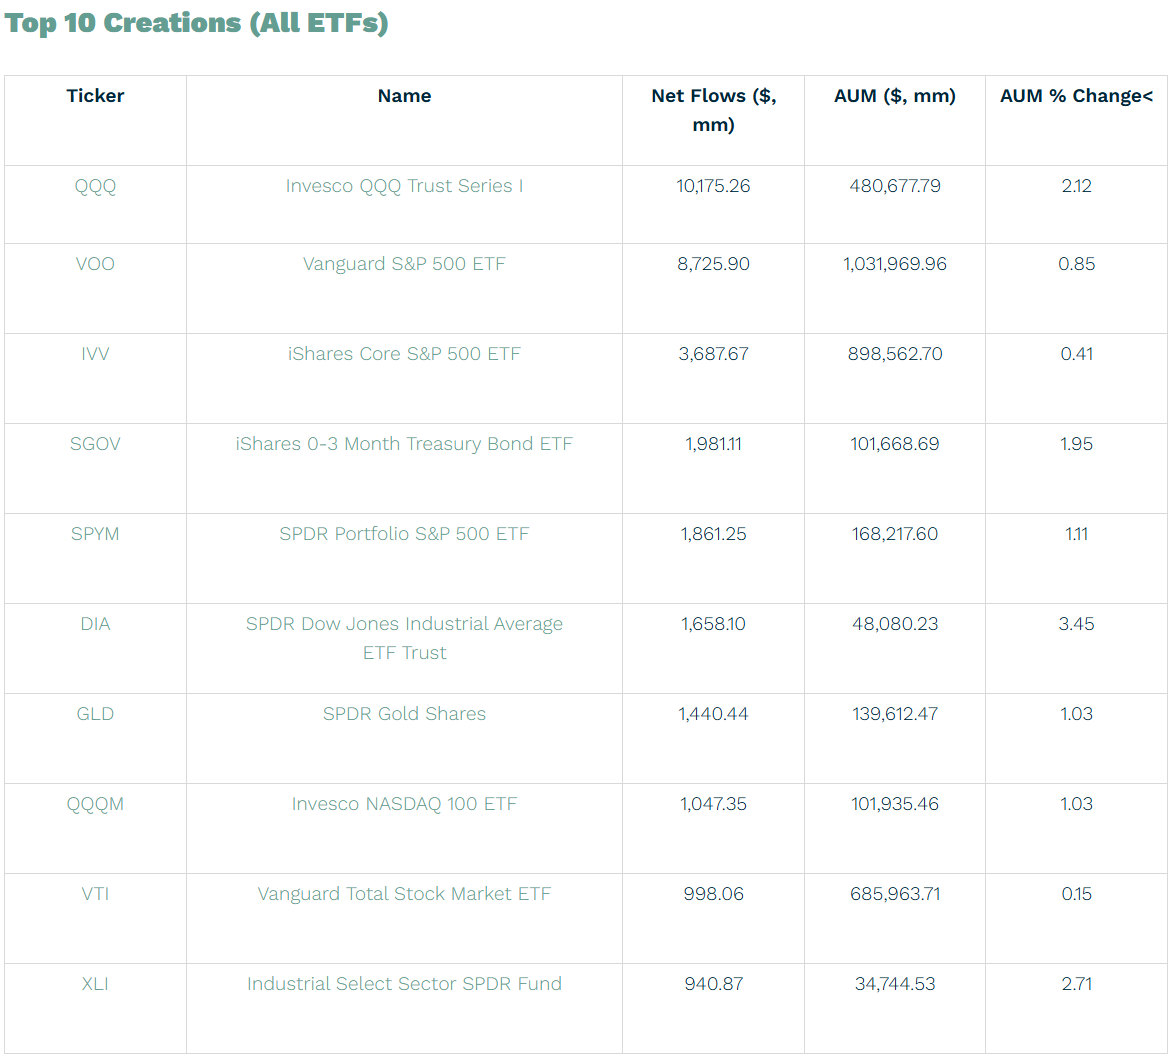Viewport: 1170px width, 1059px height.
Task: Click Invesco QQQ Trust Series I name
Action: click(404, 187)
